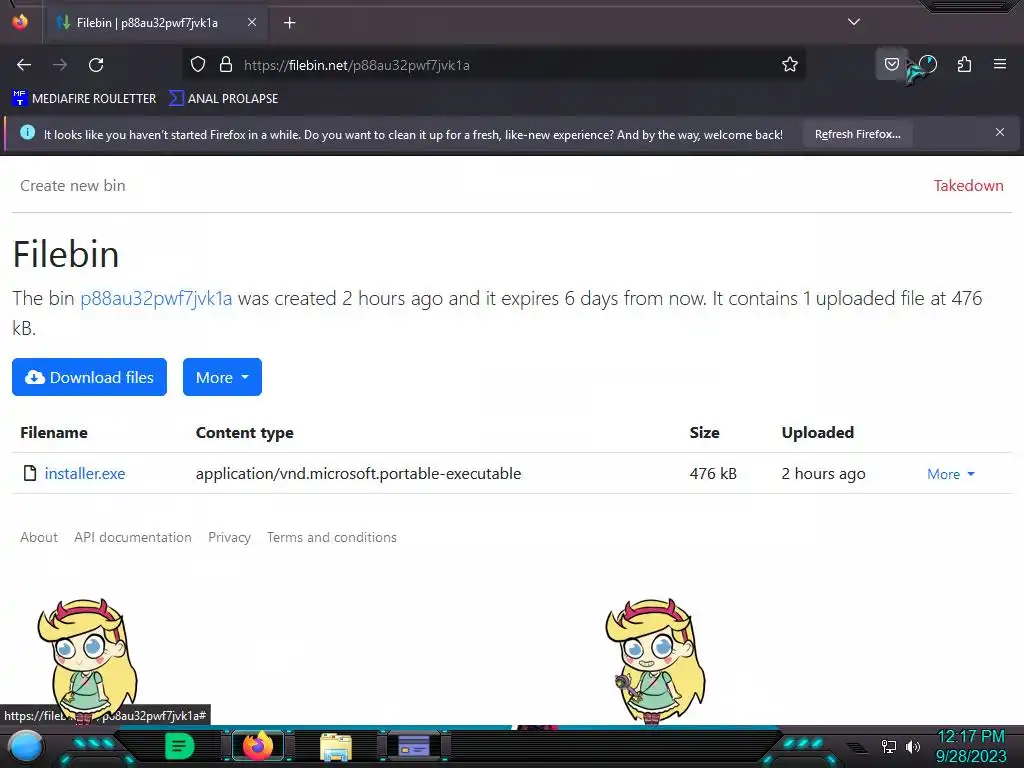This screenshot has width=1024, height=768.
Task: Open the green notes app in taskbar
Action: coord(180,746)
